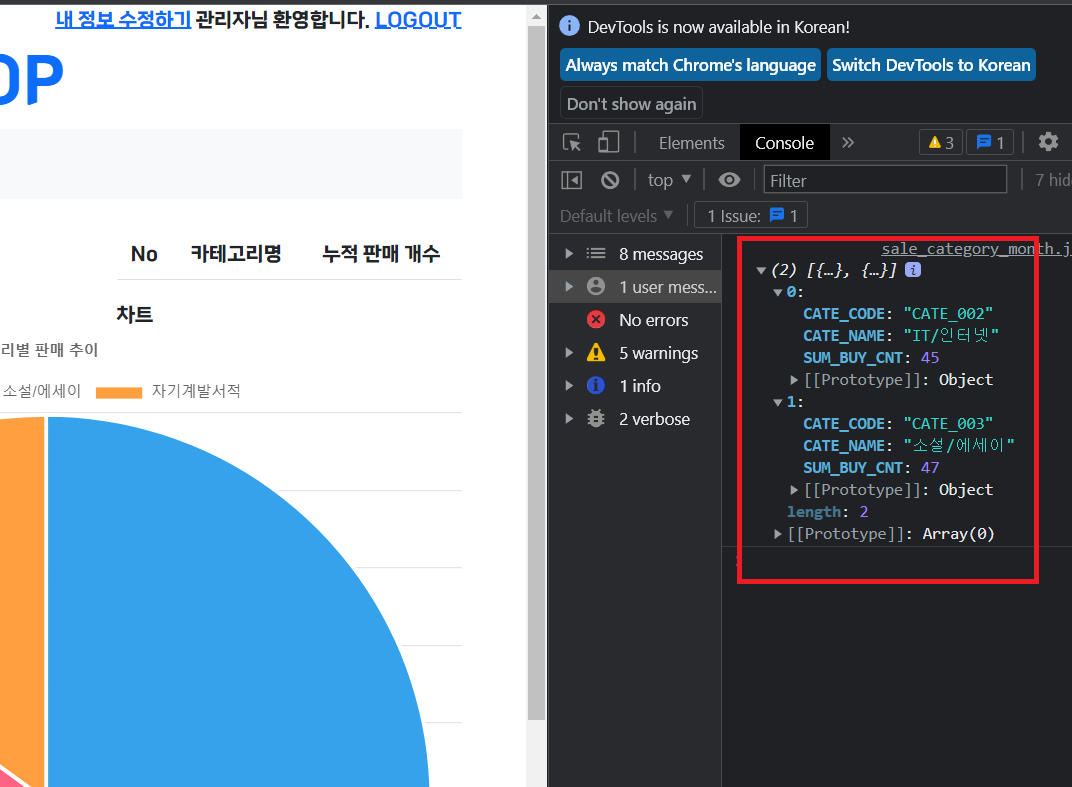Click the issue chat icon in the 1 Issue button
This screenshot has height=787, width=1072.
[777, 215]
